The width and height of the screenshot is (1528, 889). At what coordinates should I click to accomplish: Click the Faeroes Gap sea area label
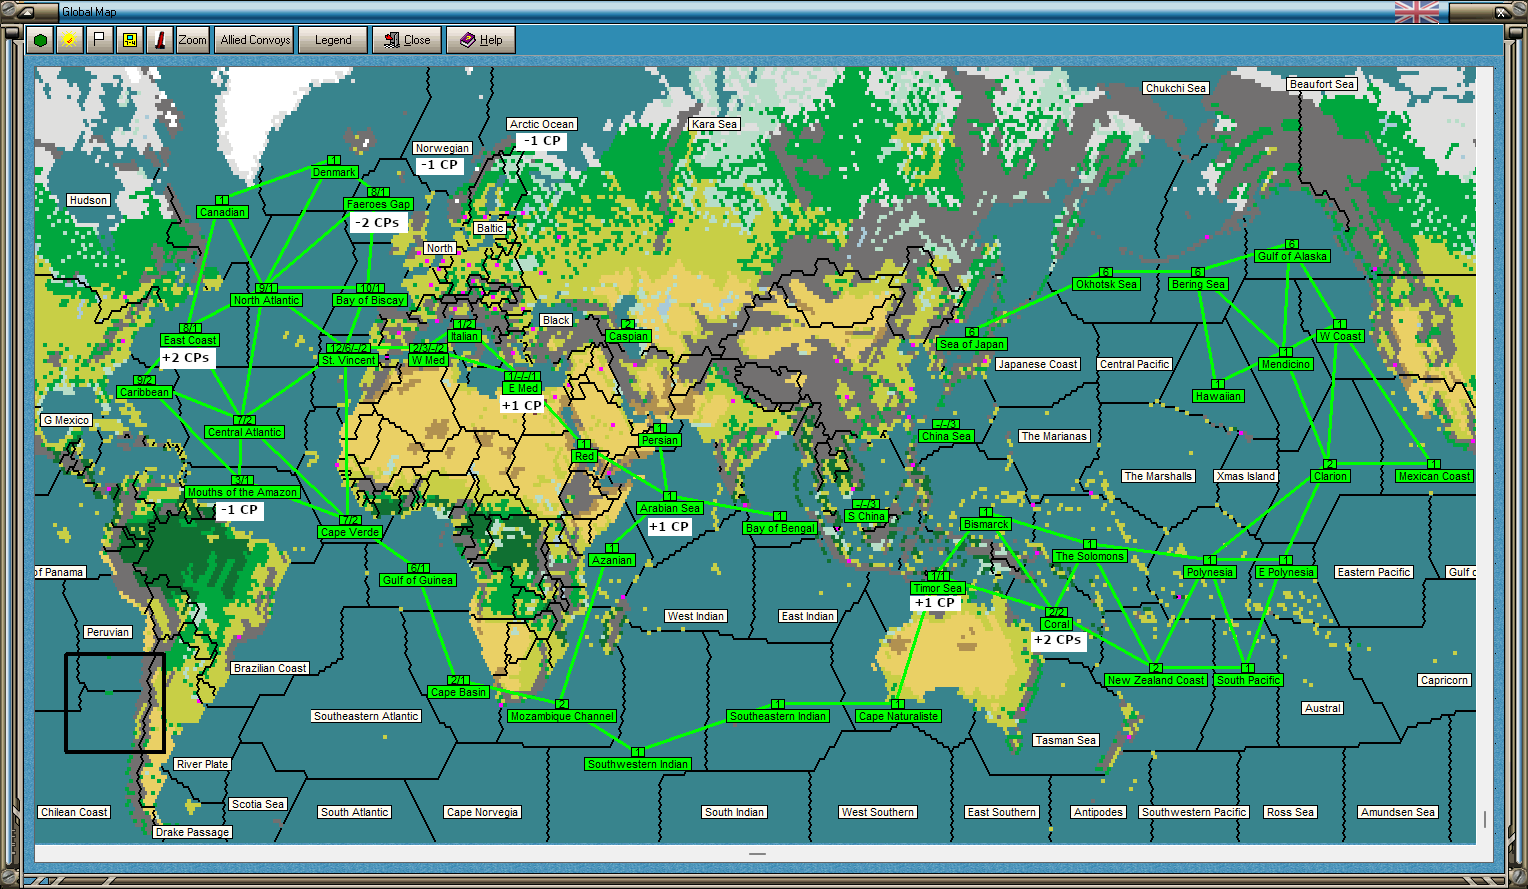(378, 204)
